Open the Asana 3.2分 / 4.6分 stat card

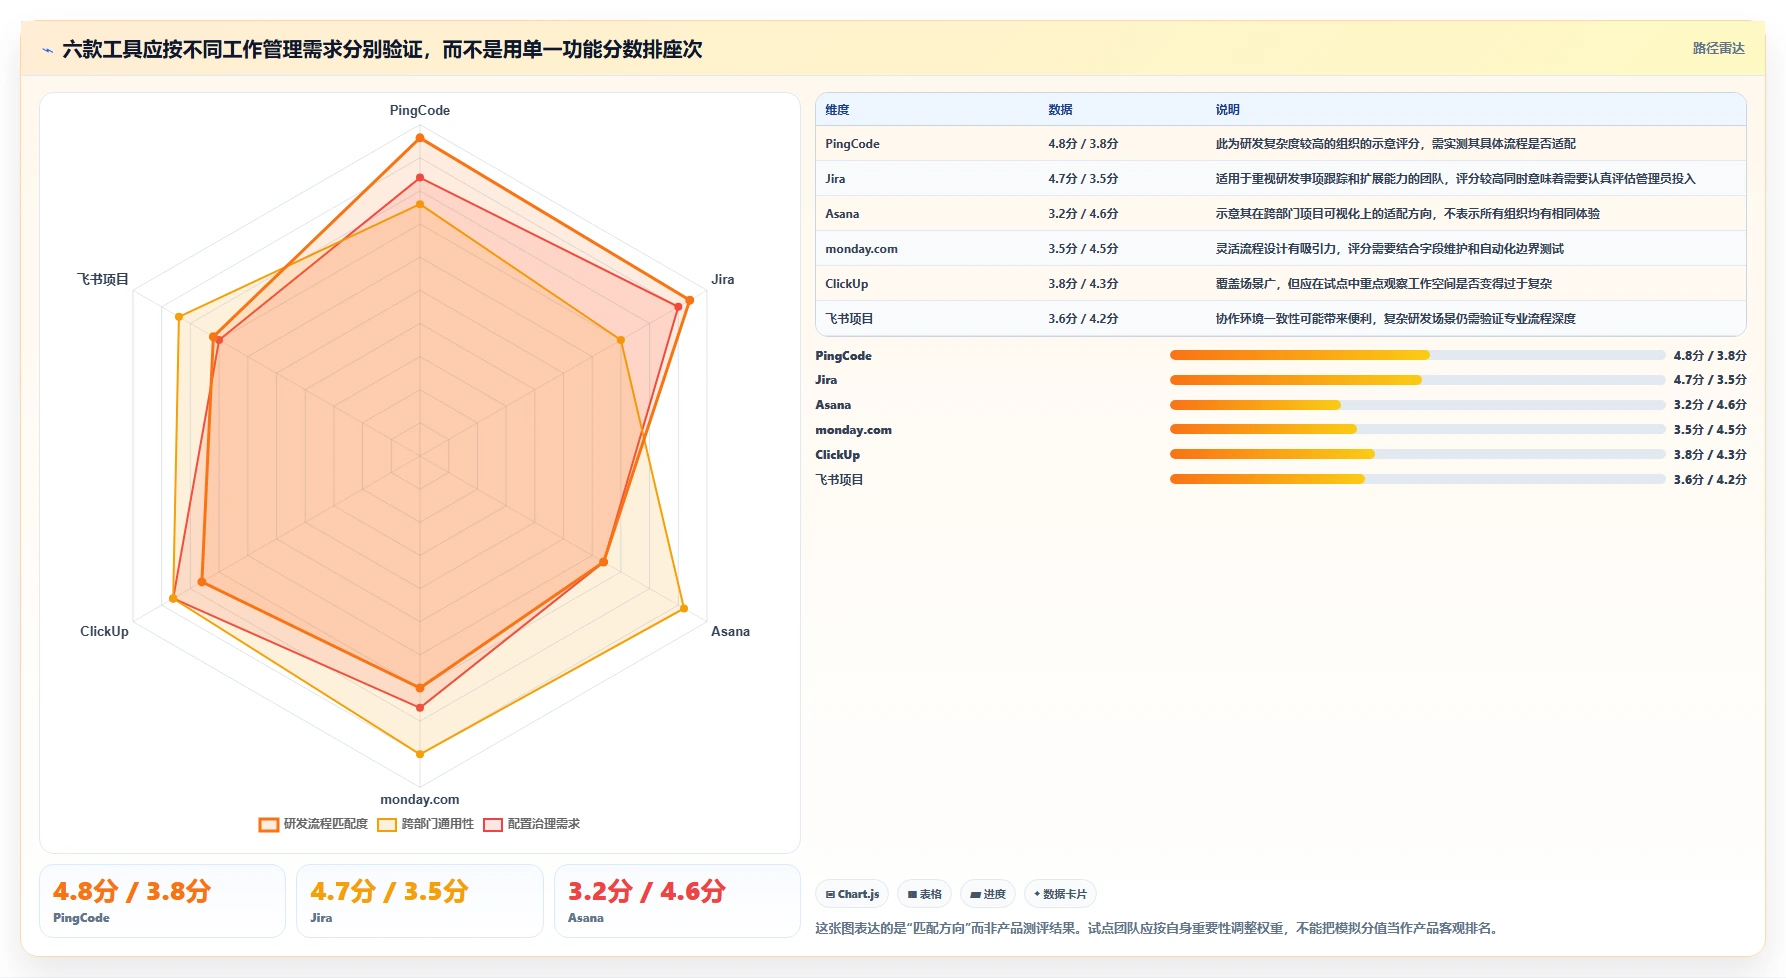tap(677, 901)
